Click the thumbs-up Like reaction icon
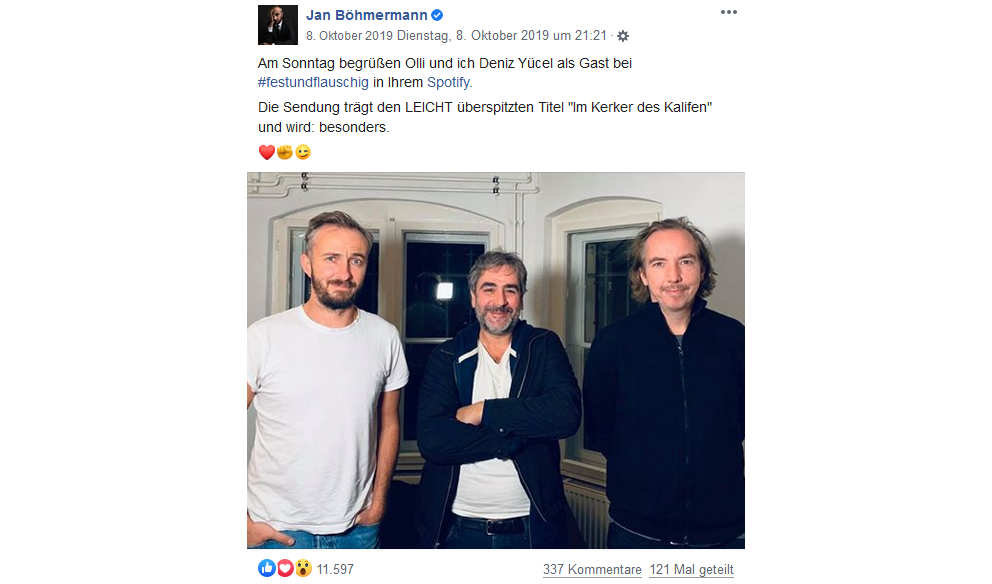 pos(267,568)
